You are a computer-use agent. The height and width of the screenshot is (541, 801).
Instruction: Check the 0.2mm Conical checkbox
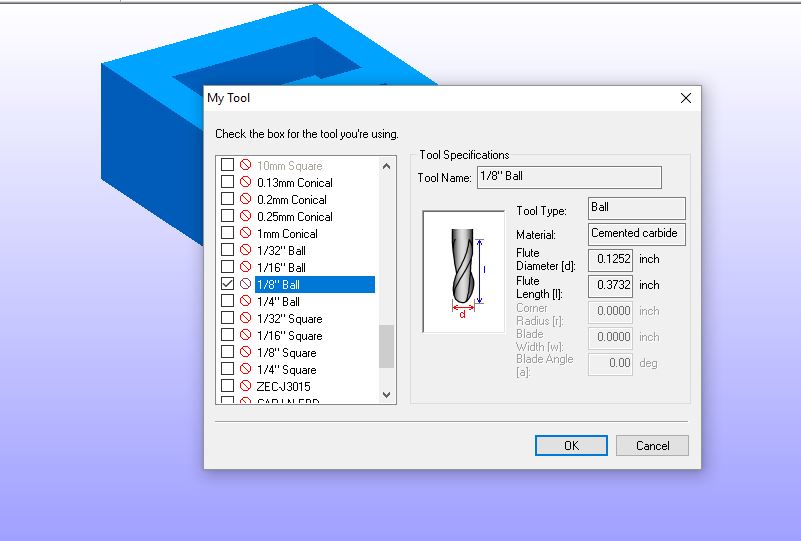click(227, 199)
